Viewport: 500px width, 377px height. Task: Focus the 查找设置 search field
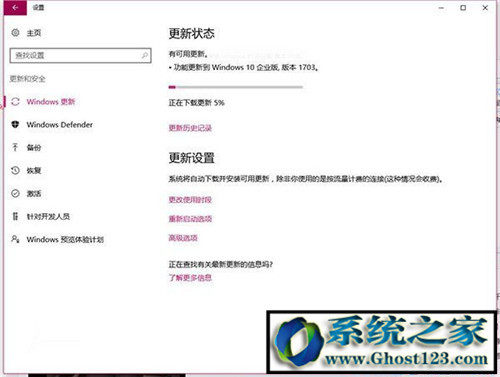pyautogui.click(x=80, y=55)
